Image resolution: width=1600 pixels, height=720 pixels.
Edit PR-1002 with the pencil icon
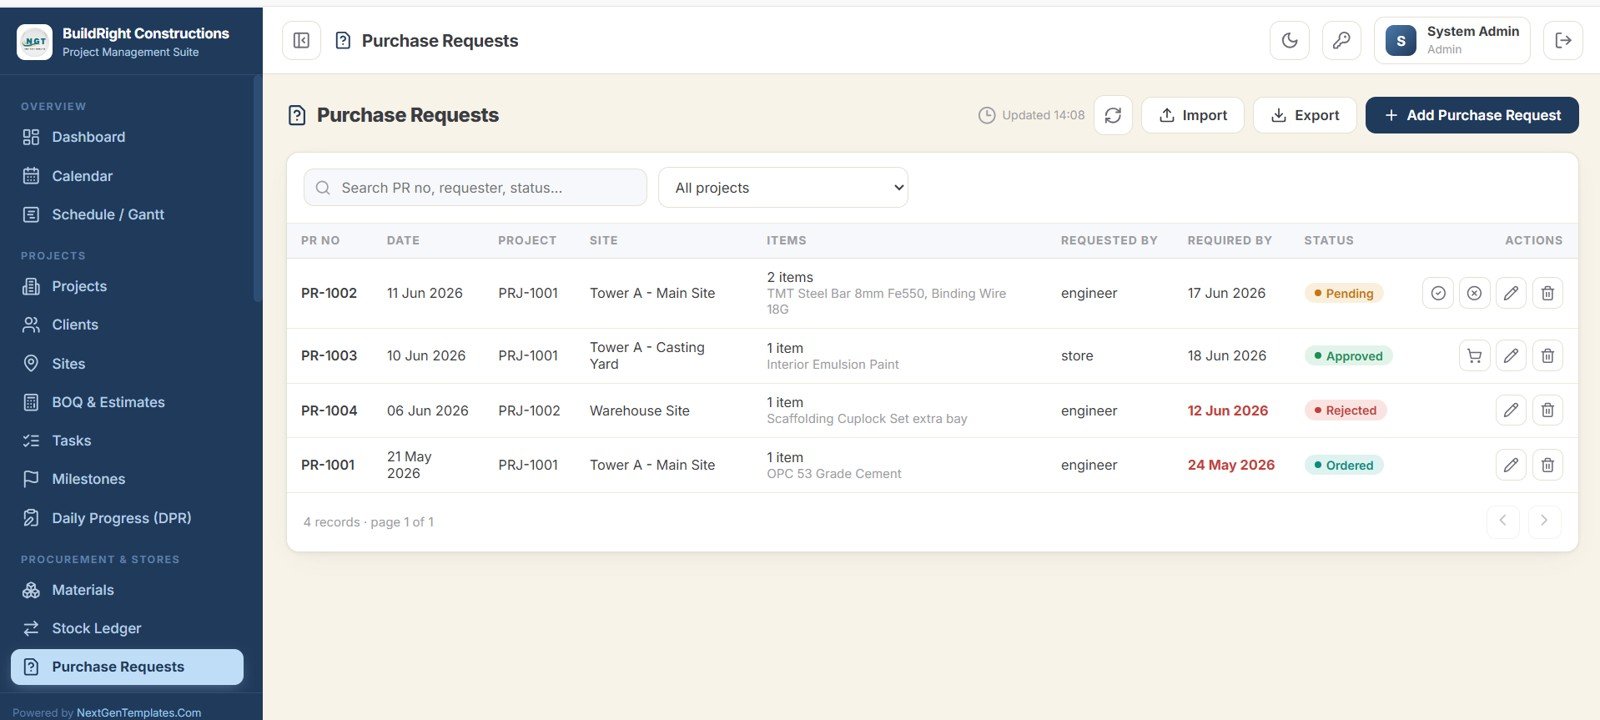[1511, 293]
